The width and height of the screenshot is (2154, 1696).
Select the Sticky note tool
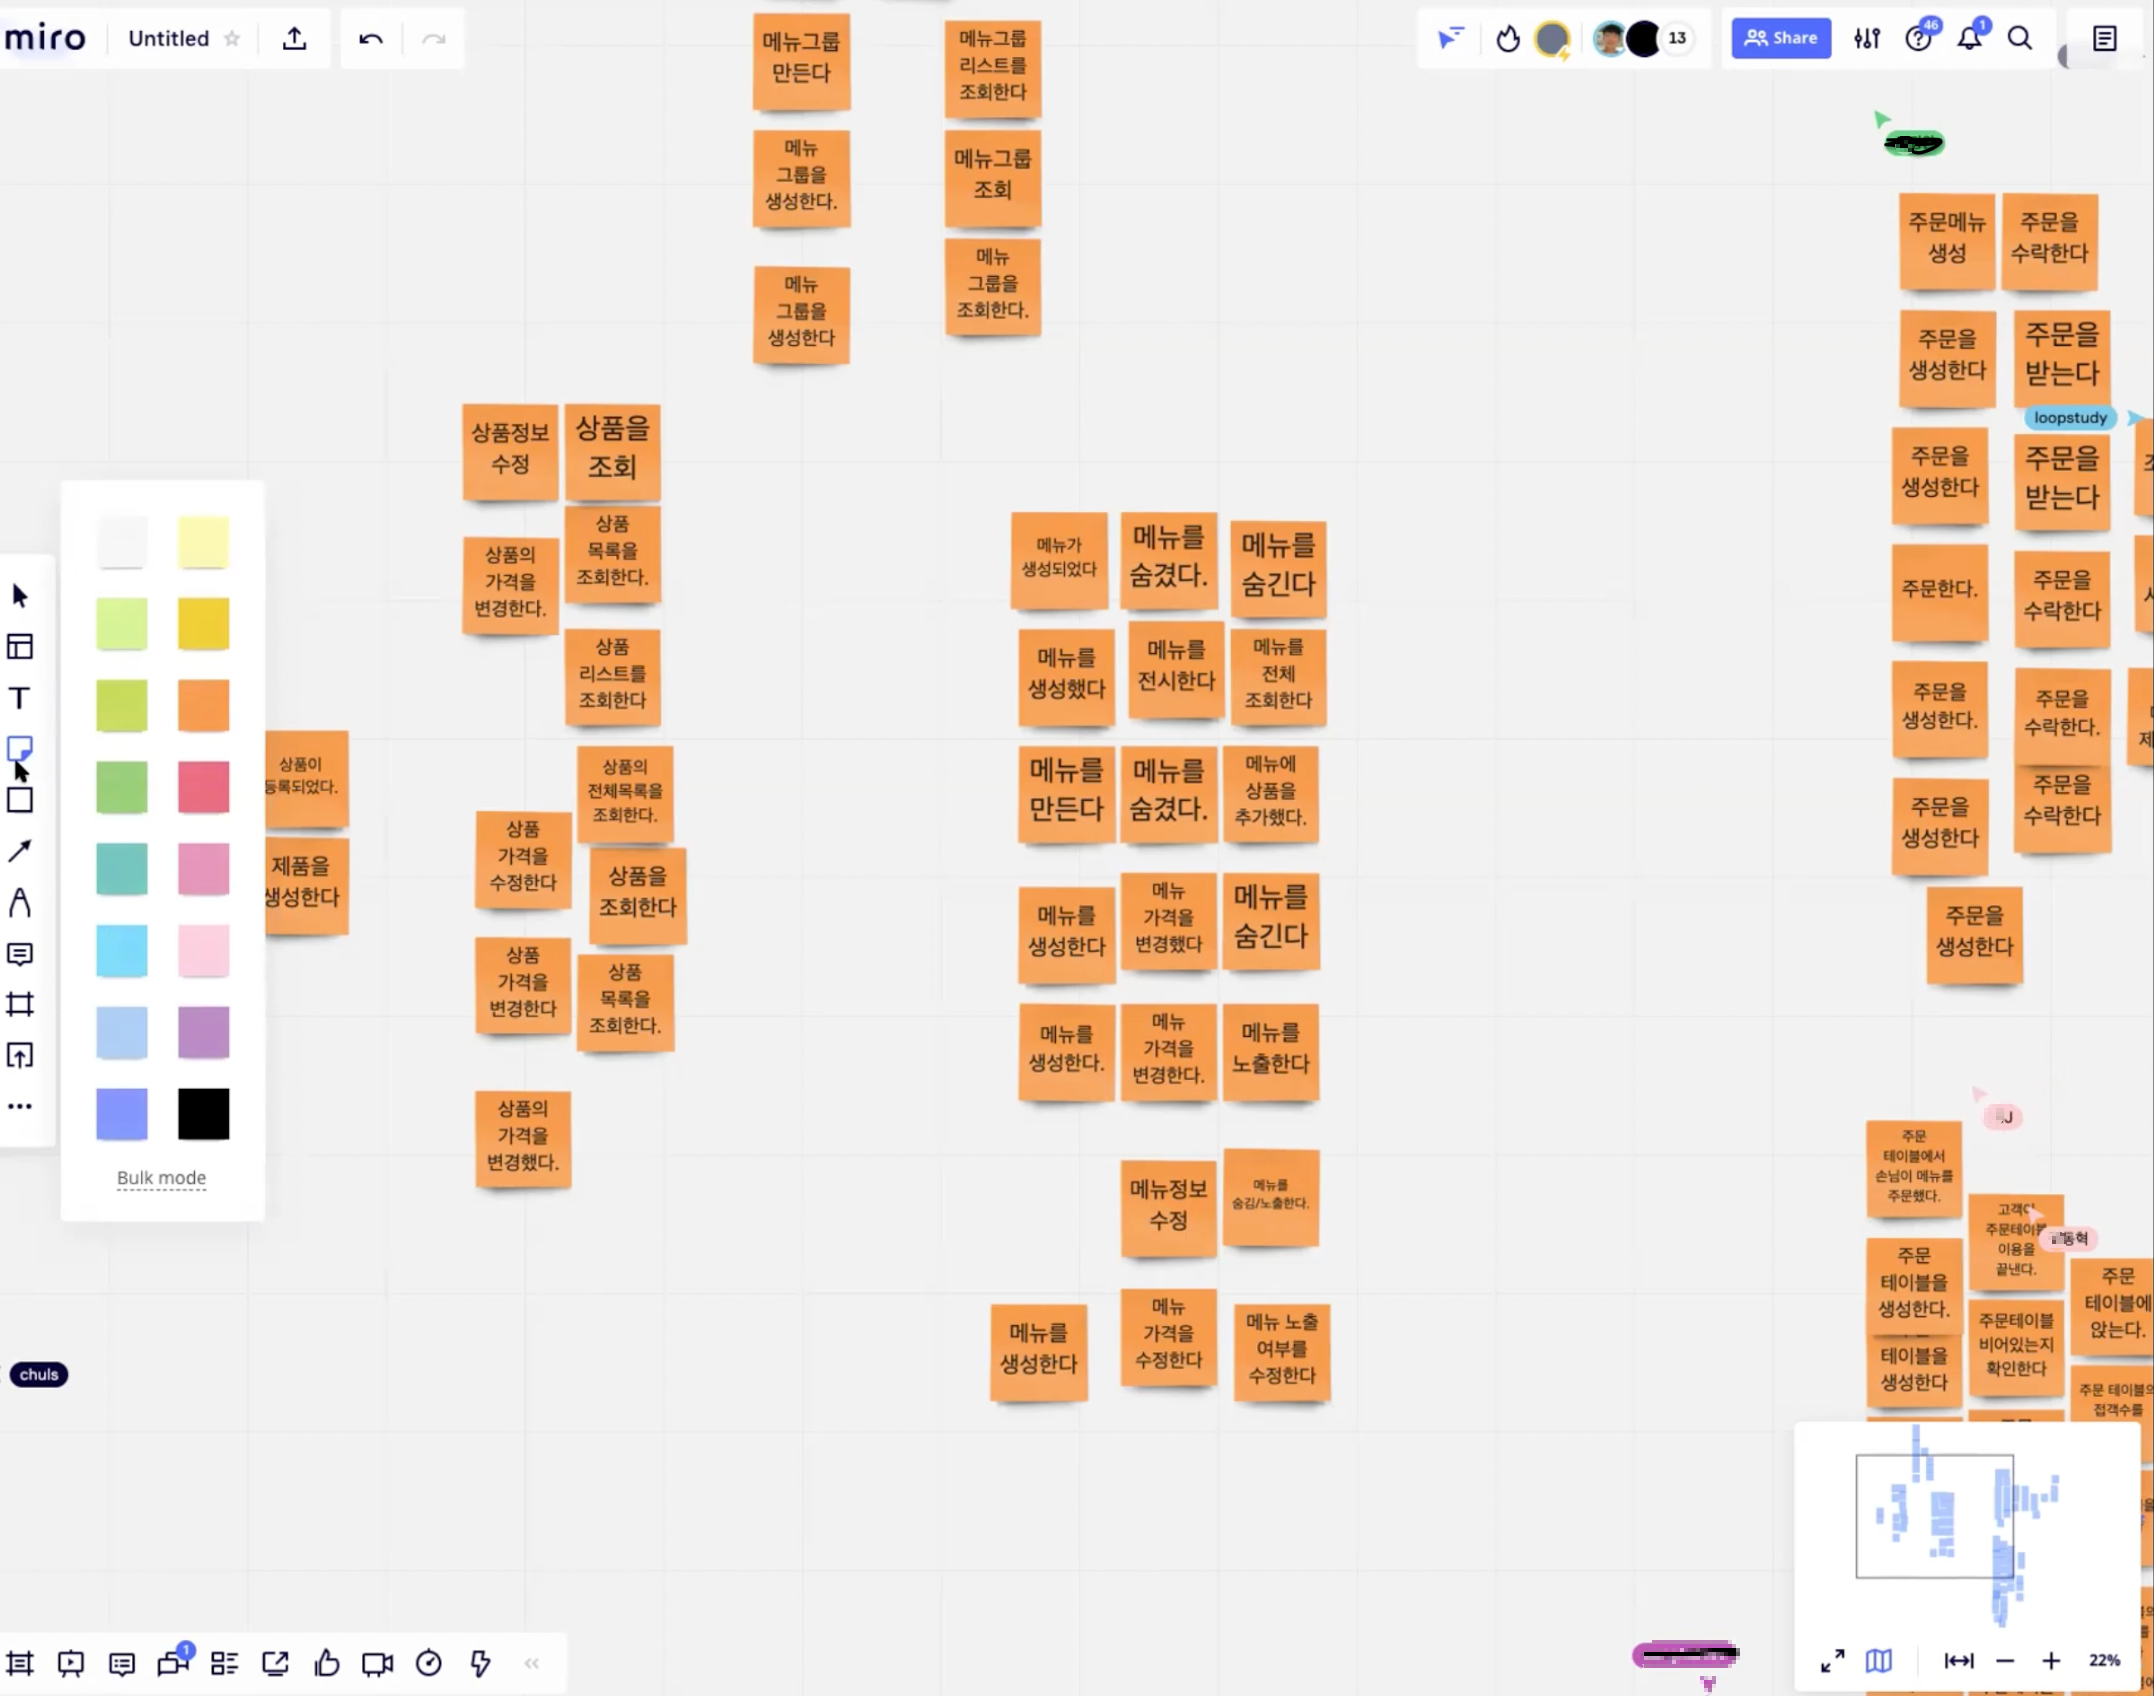[x=19, y=748]
